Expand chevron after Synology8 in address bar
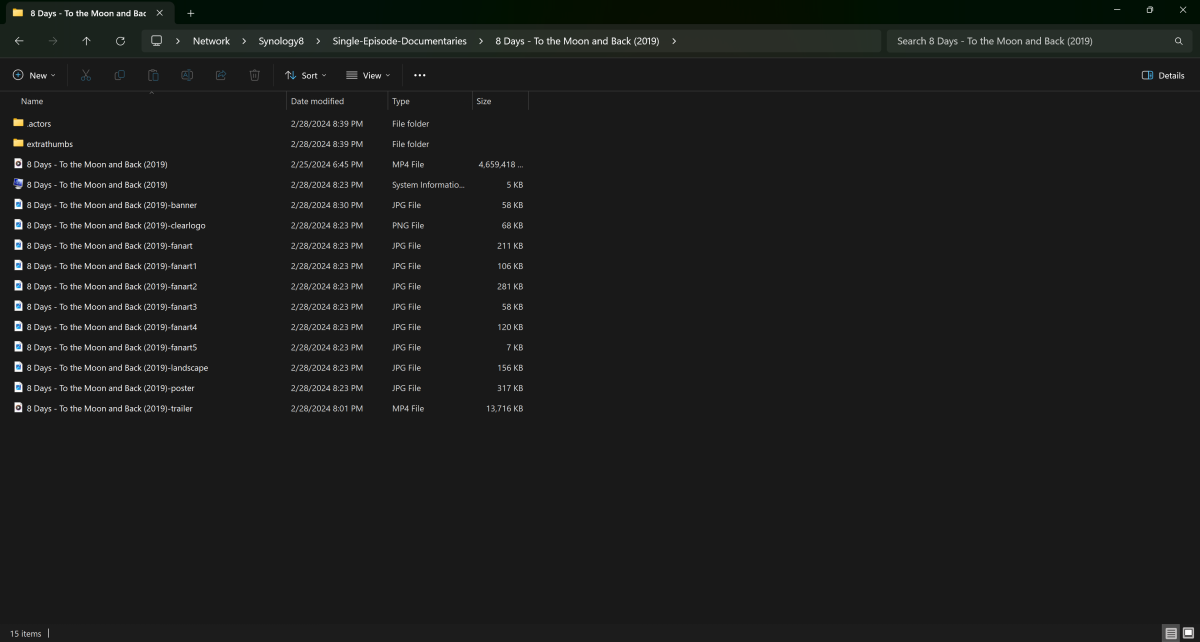This screenshot has width=1200, height=642. pos(318,41)
